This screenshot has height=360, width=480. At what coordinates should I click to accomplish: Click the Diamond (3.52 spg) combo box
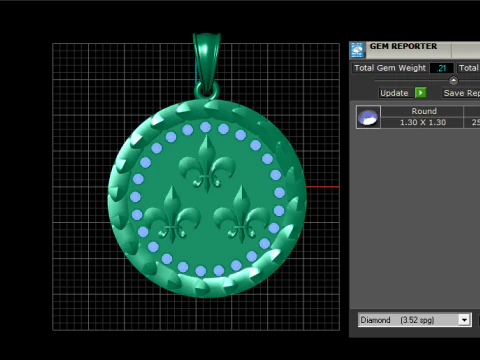[415, 320]
